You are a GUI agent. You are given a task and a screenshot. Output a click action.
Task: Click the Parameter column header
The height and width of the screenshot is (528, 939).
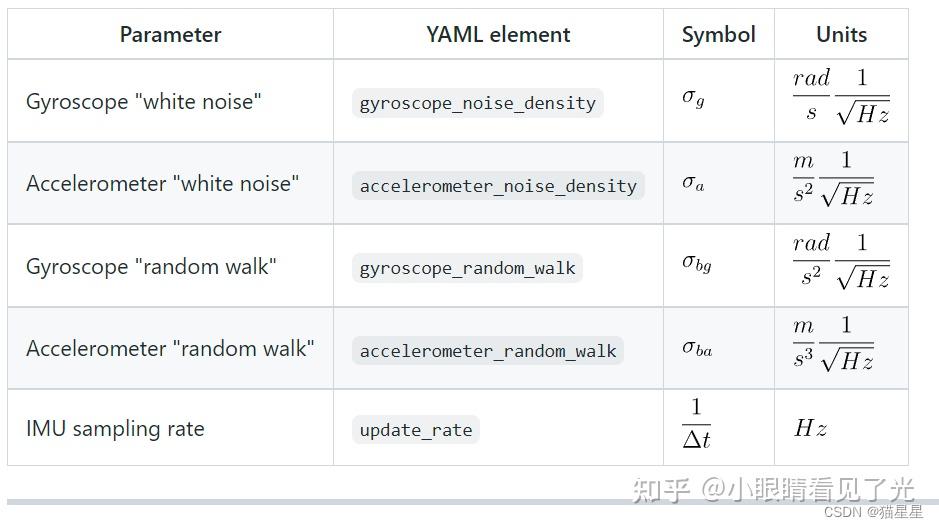(x=170, y=35)
